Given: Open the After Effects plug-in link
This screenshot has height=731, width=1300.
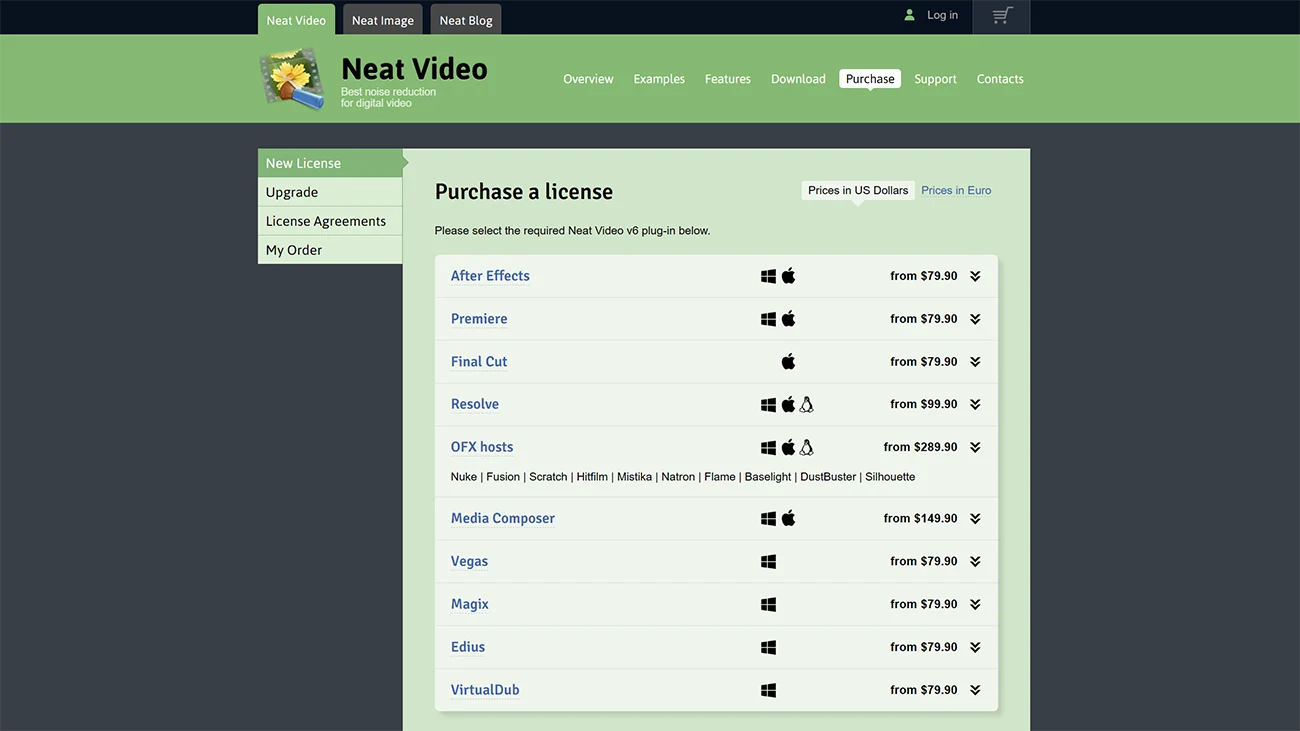Looking at the screenshot, I should (x=490, y=276).
